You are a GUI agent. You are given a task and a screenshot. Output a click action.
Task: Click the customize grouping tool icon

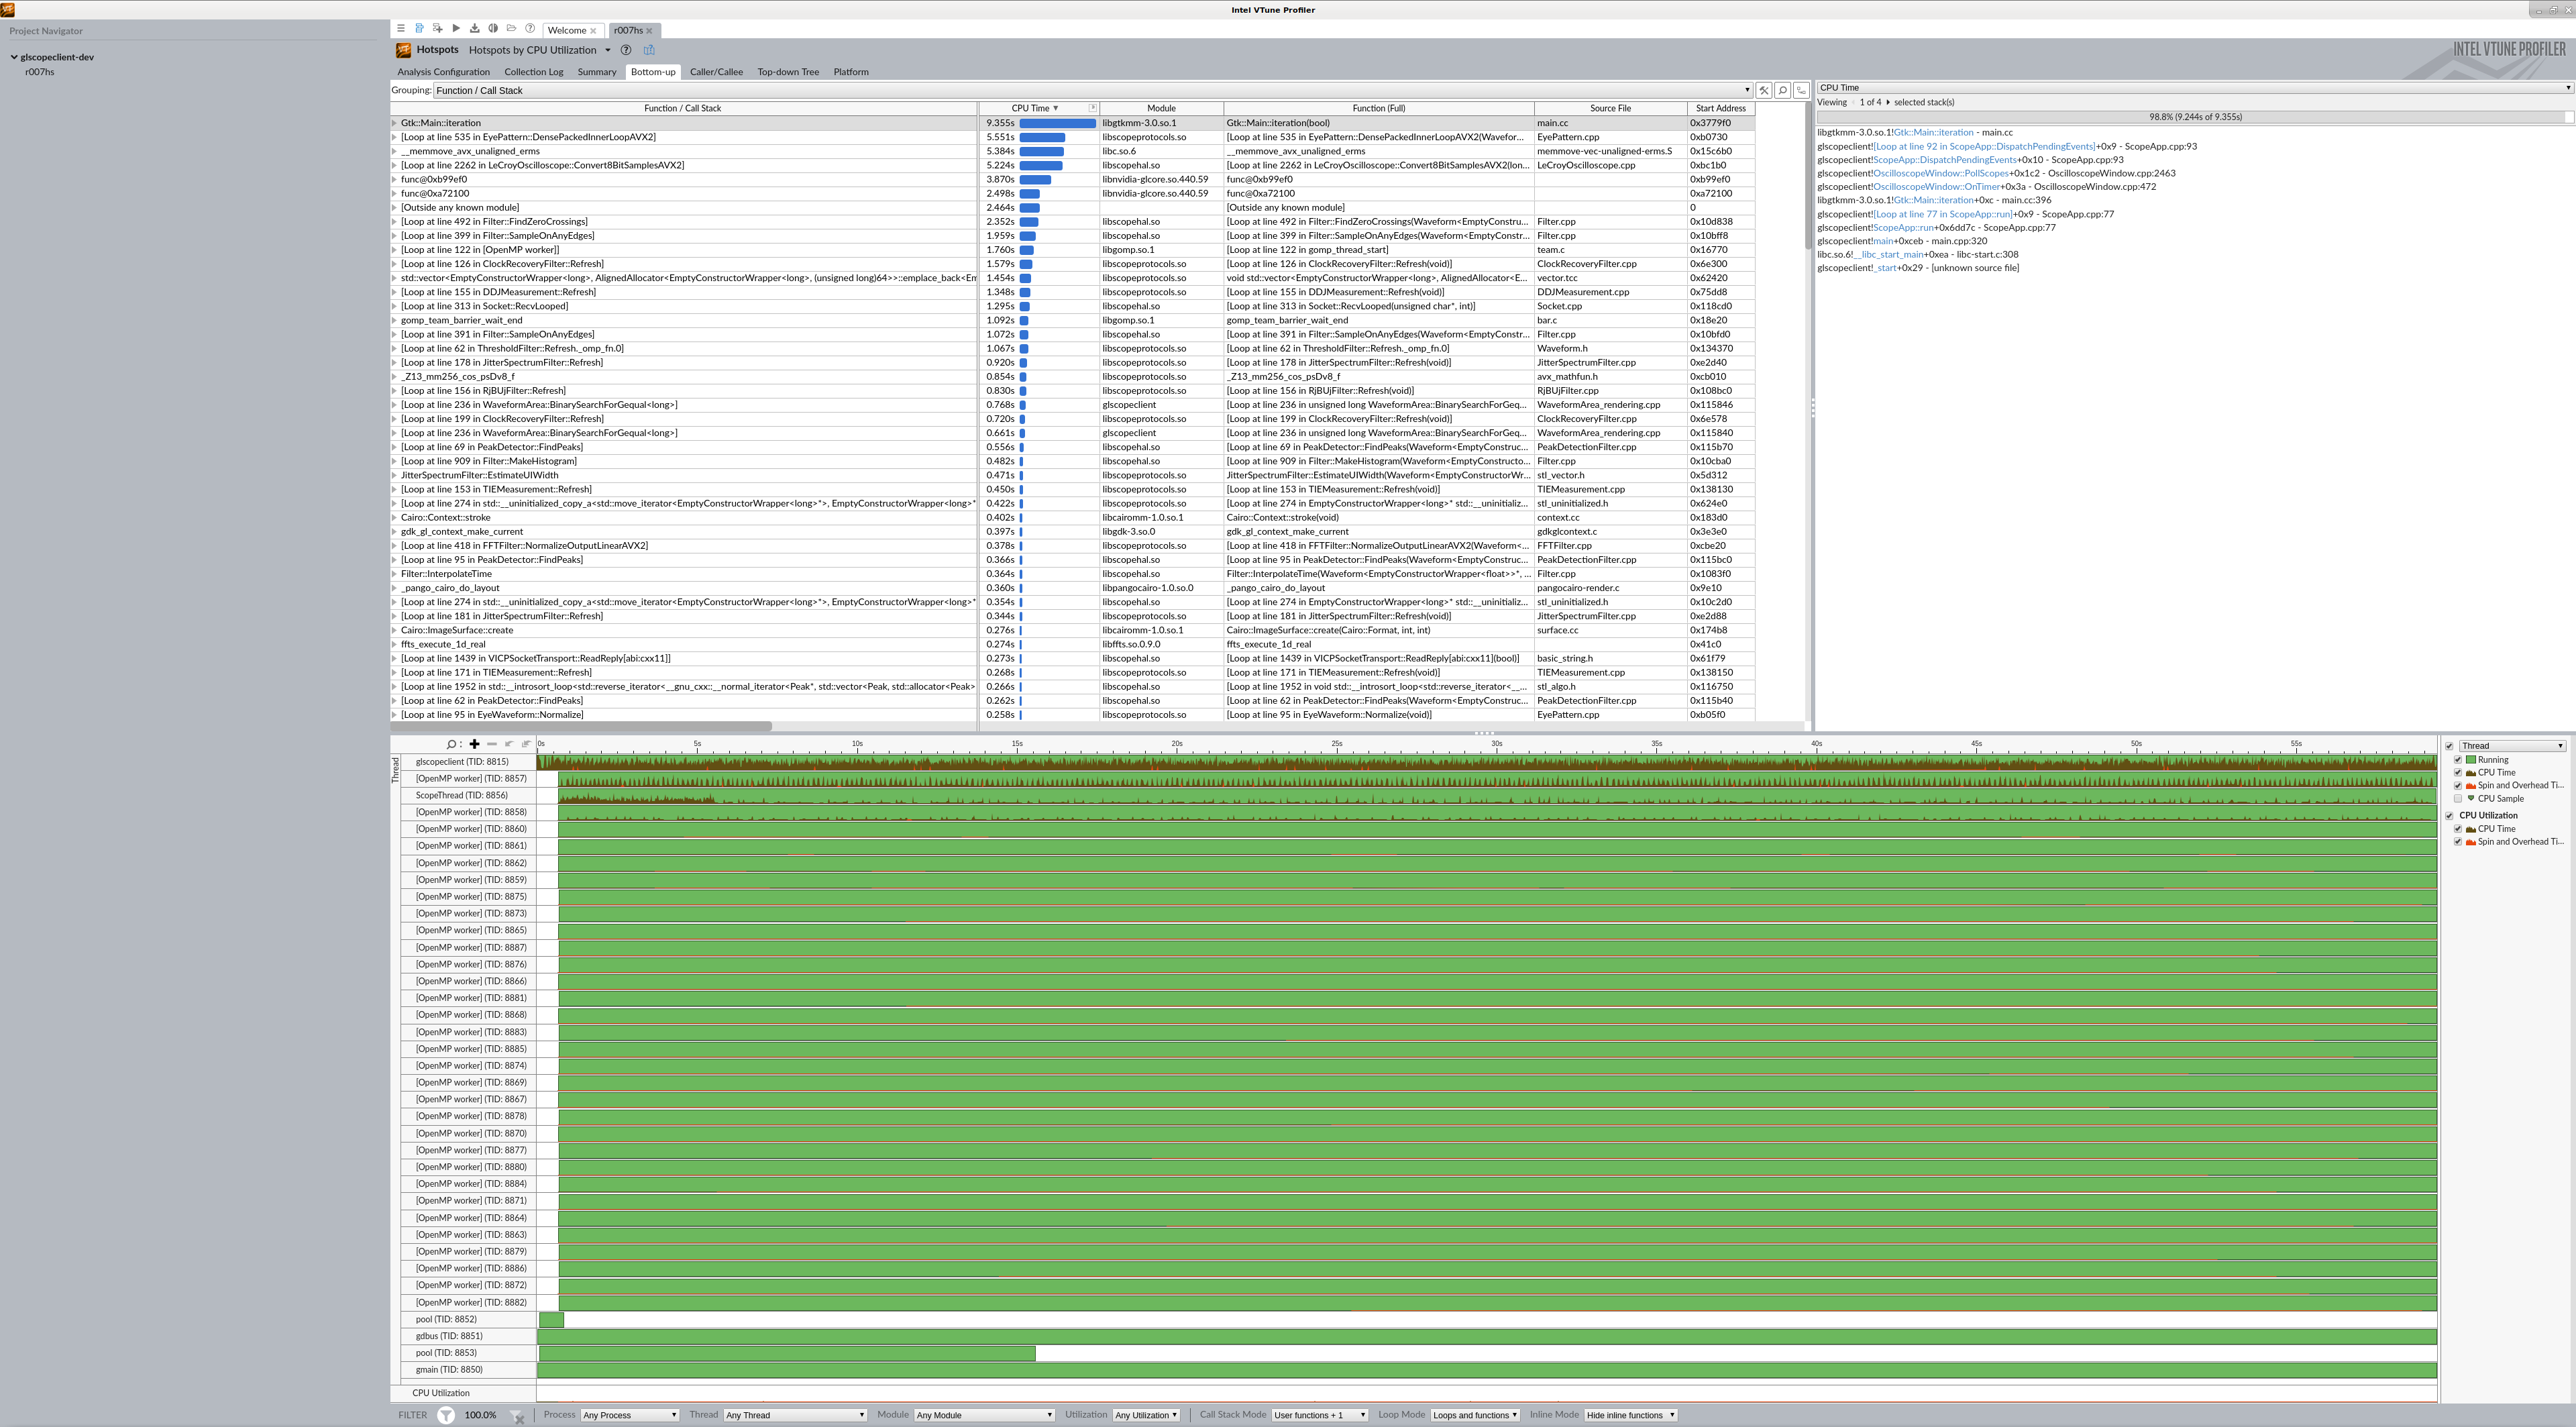(x=1764, y=90)
